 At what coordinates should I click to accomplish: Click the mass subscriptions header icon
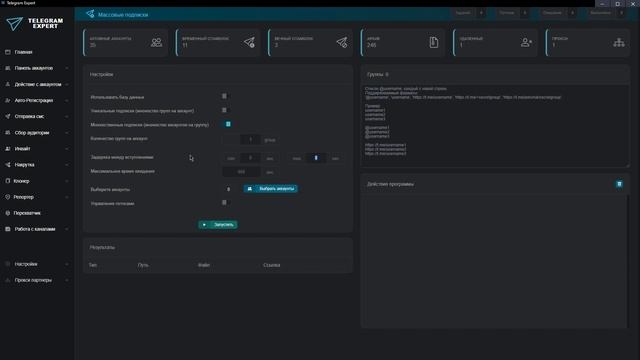tap(90, 14)
